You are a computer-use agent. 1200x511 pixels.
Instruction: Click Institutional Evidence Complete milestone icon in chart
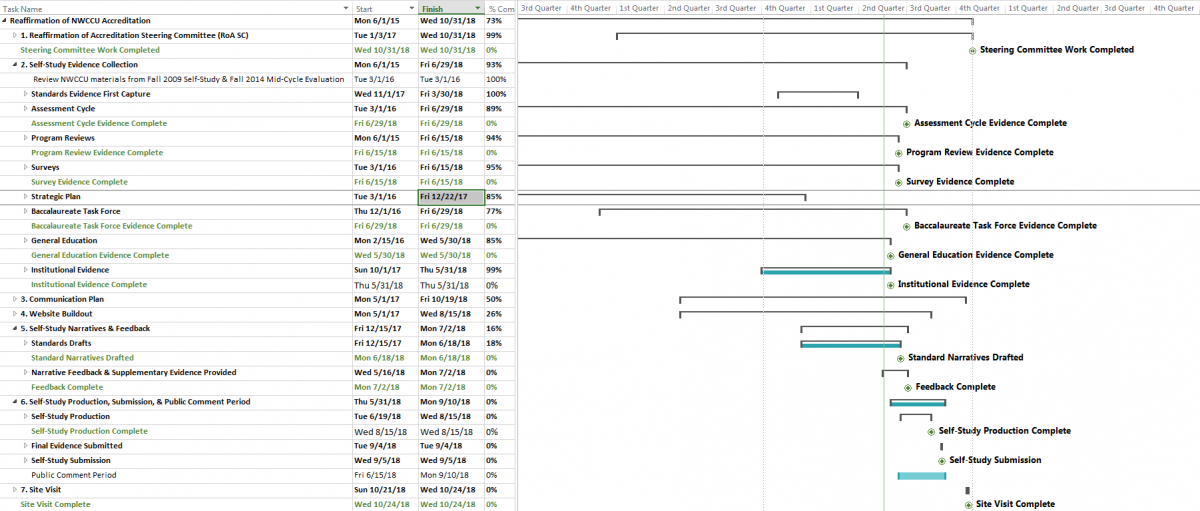coord(890,285)
